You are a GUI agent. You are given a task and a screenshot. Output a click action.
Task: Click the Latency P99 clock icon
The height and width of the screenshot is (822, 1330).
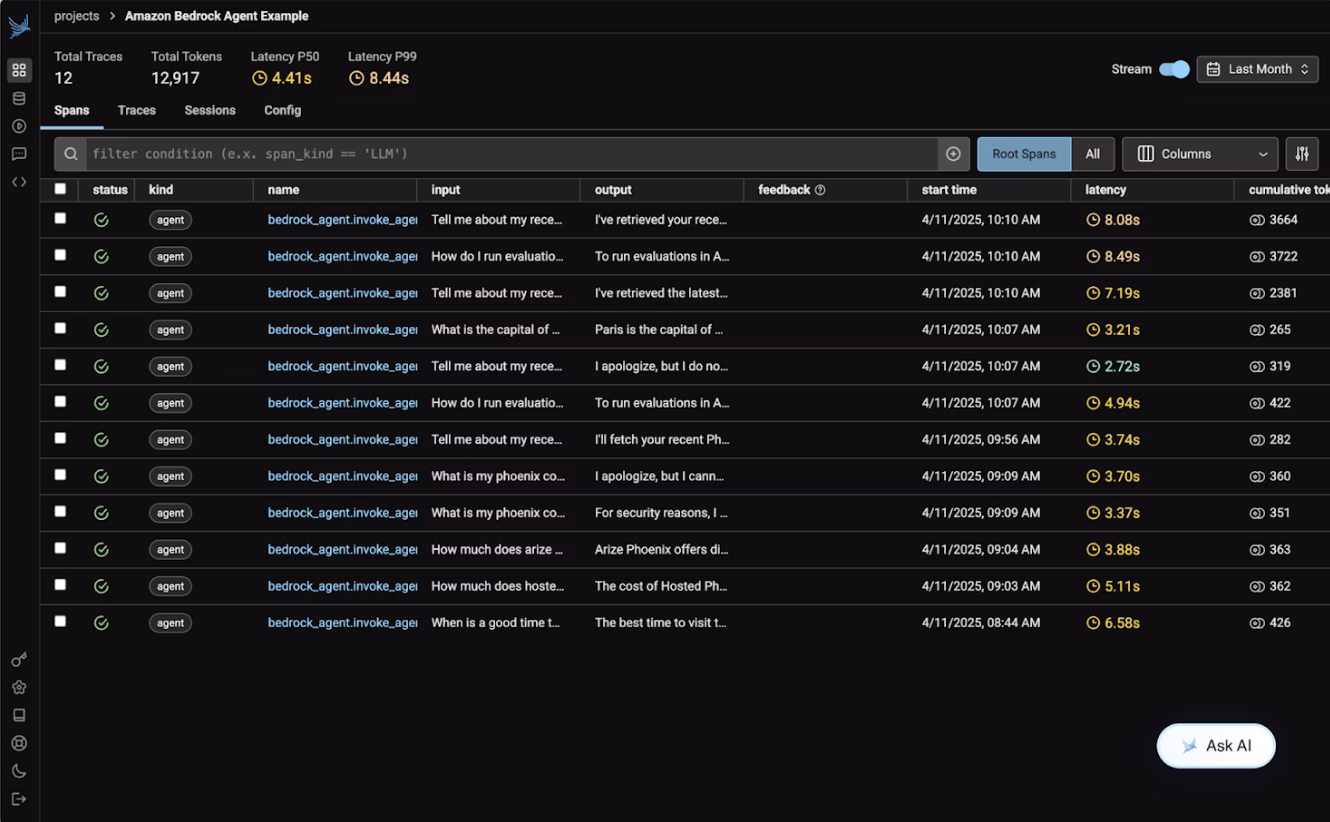[x=356, y=78]
